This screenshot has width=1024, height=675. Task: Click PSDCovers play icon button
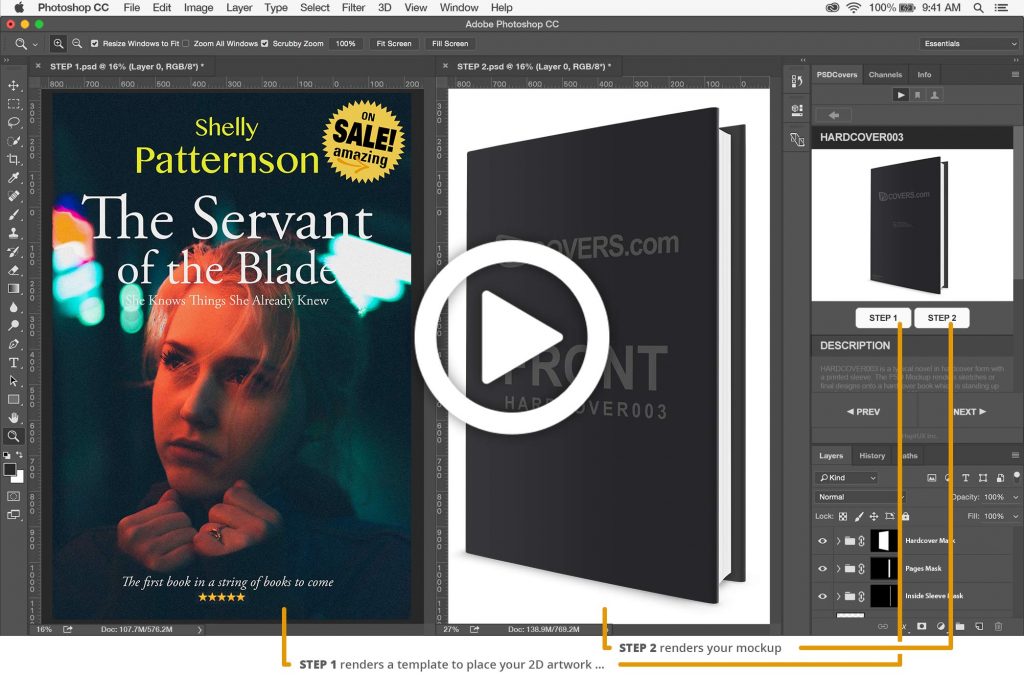click(901, 95)
